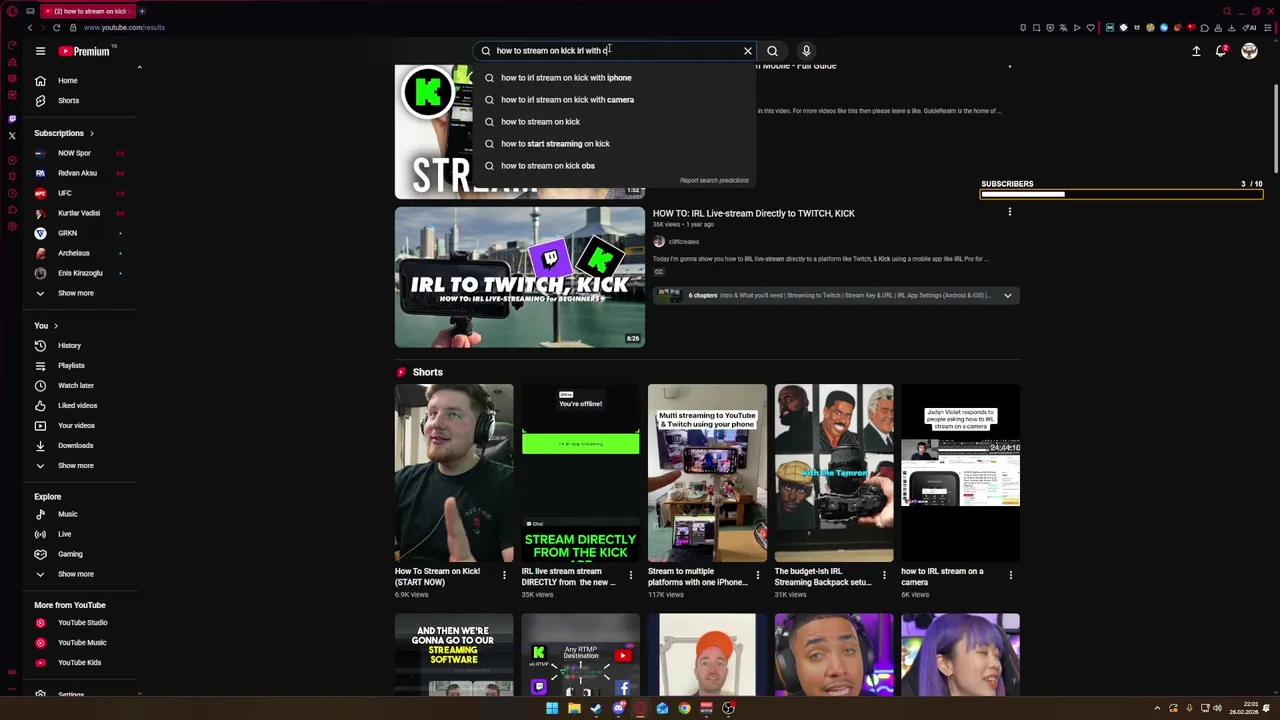Click the address bar URL www.youtube.com/results
Screen dimensions: 1280x720
click(x=124, y=27)
